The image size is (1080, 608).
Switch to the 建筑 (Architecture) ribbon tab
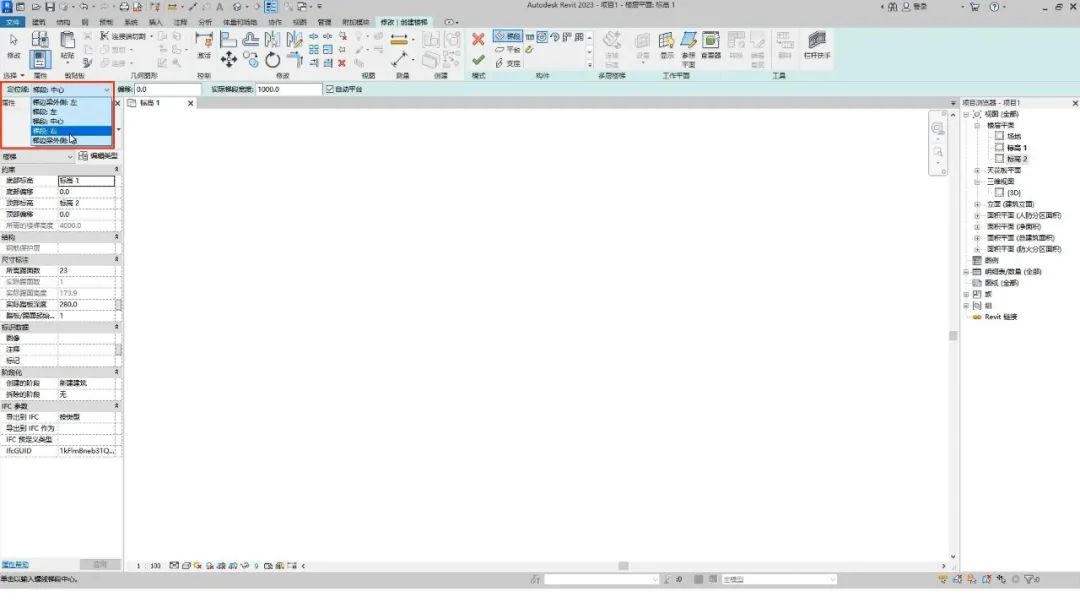39,22
